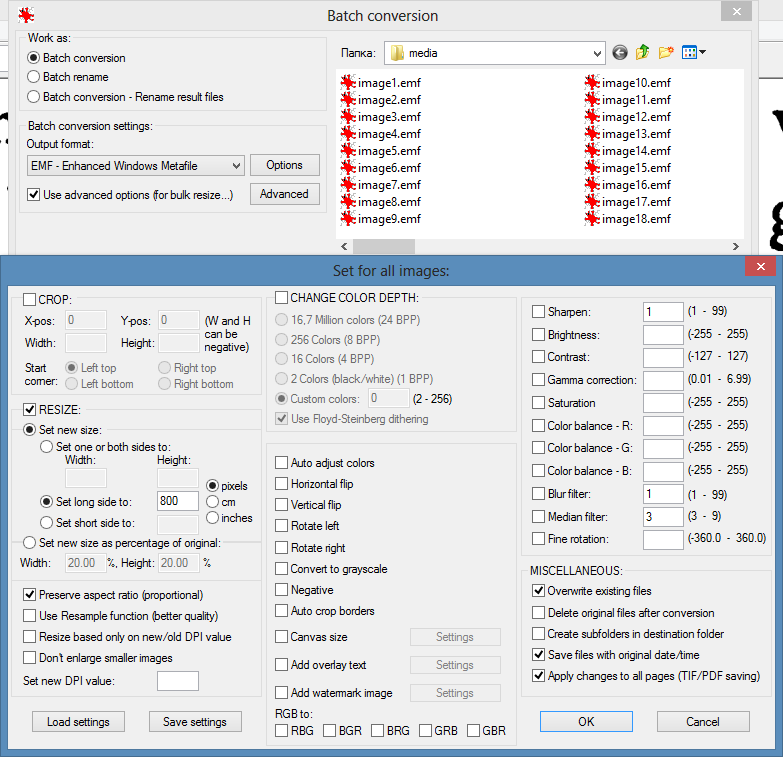
Task: Click the file list horizontal scrollbar thumb
Action: coord(384,246)
